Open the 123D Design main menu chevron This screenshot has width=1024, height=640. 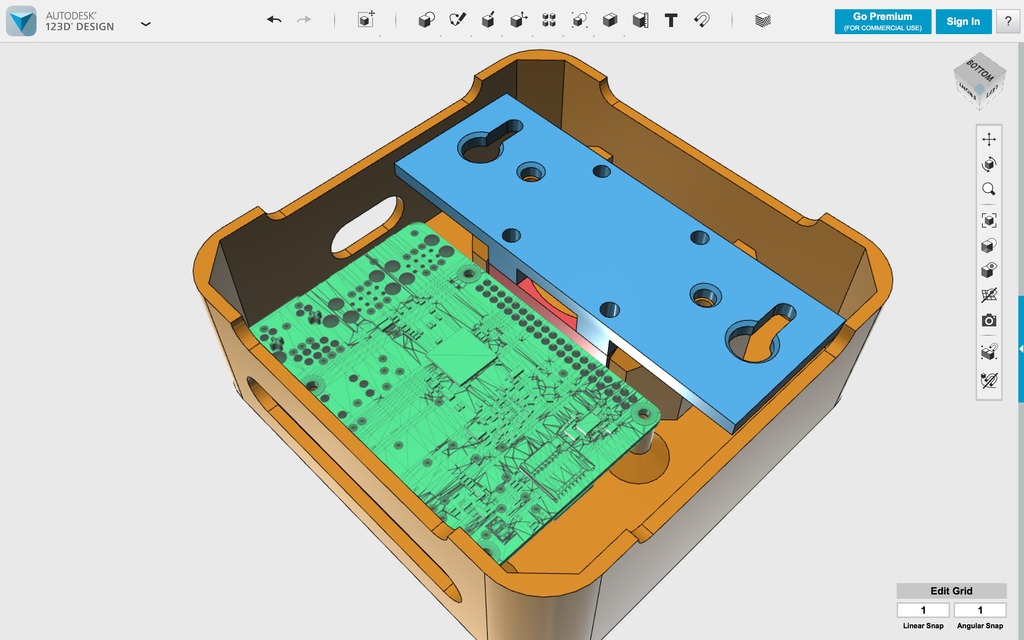coord(146,23)
